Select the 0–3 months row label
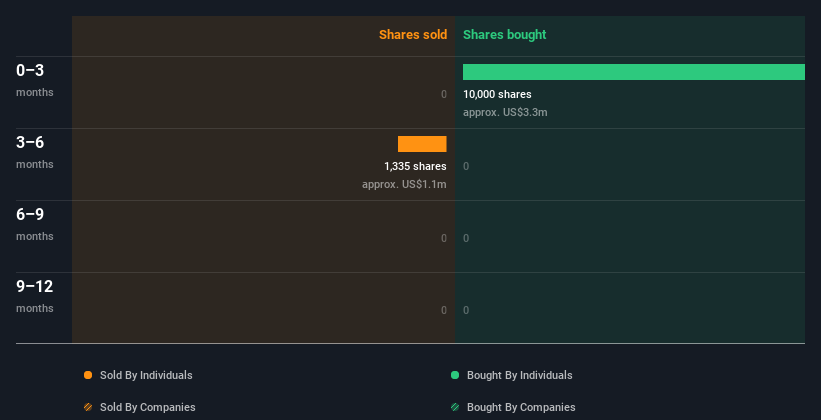 (35, 80)
